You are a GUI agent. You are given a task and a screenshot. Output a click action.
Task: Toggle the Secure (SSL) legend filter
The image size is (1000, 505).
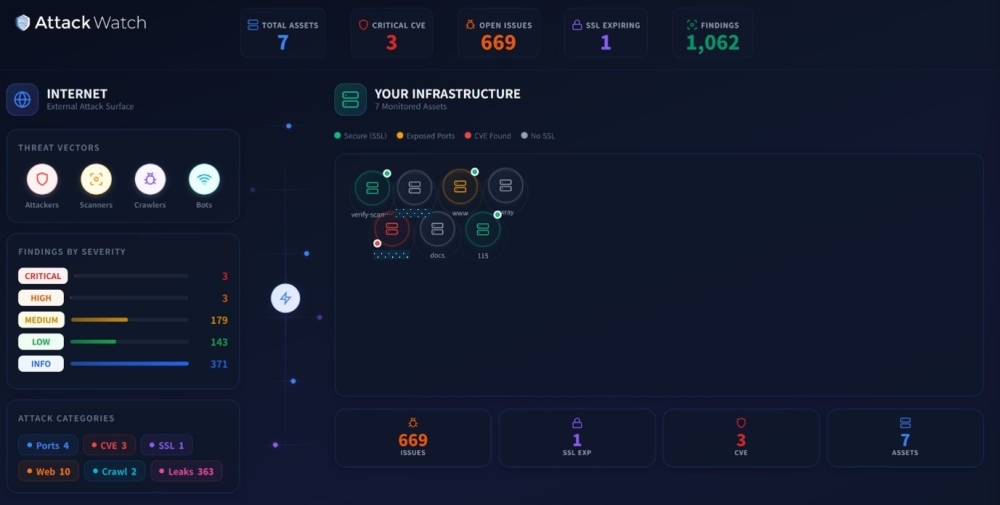(x=361, y=136)
